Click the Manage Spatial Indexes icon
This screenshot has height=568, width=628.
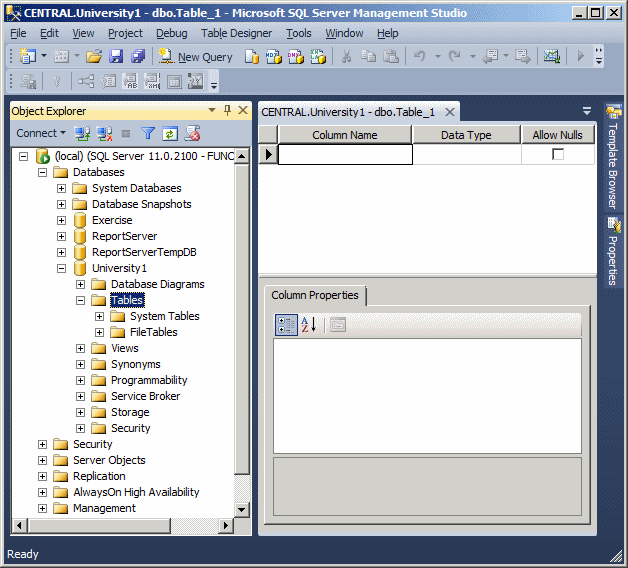pos(196,81)
